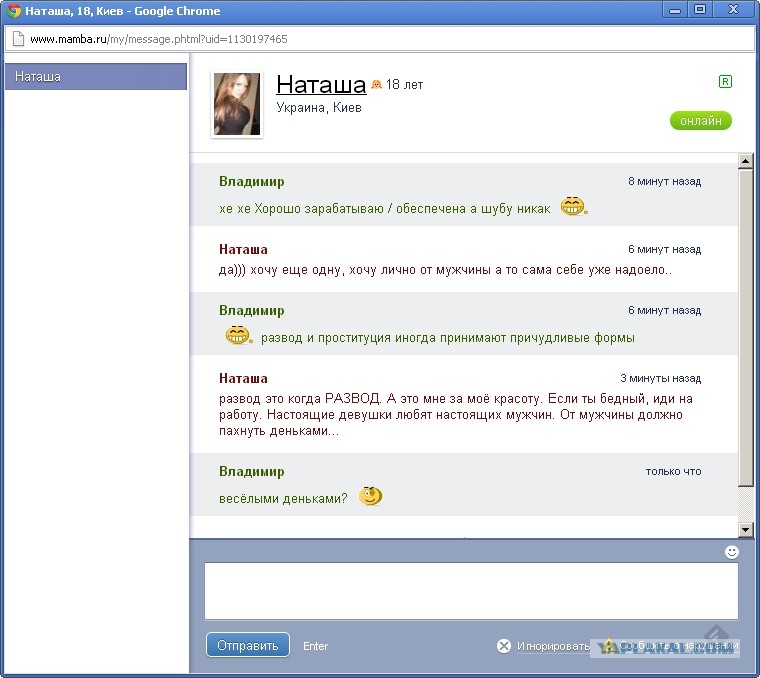The image size is (760, 678).
Task: Focus the message text input box
Action: (x=471, y=591)
